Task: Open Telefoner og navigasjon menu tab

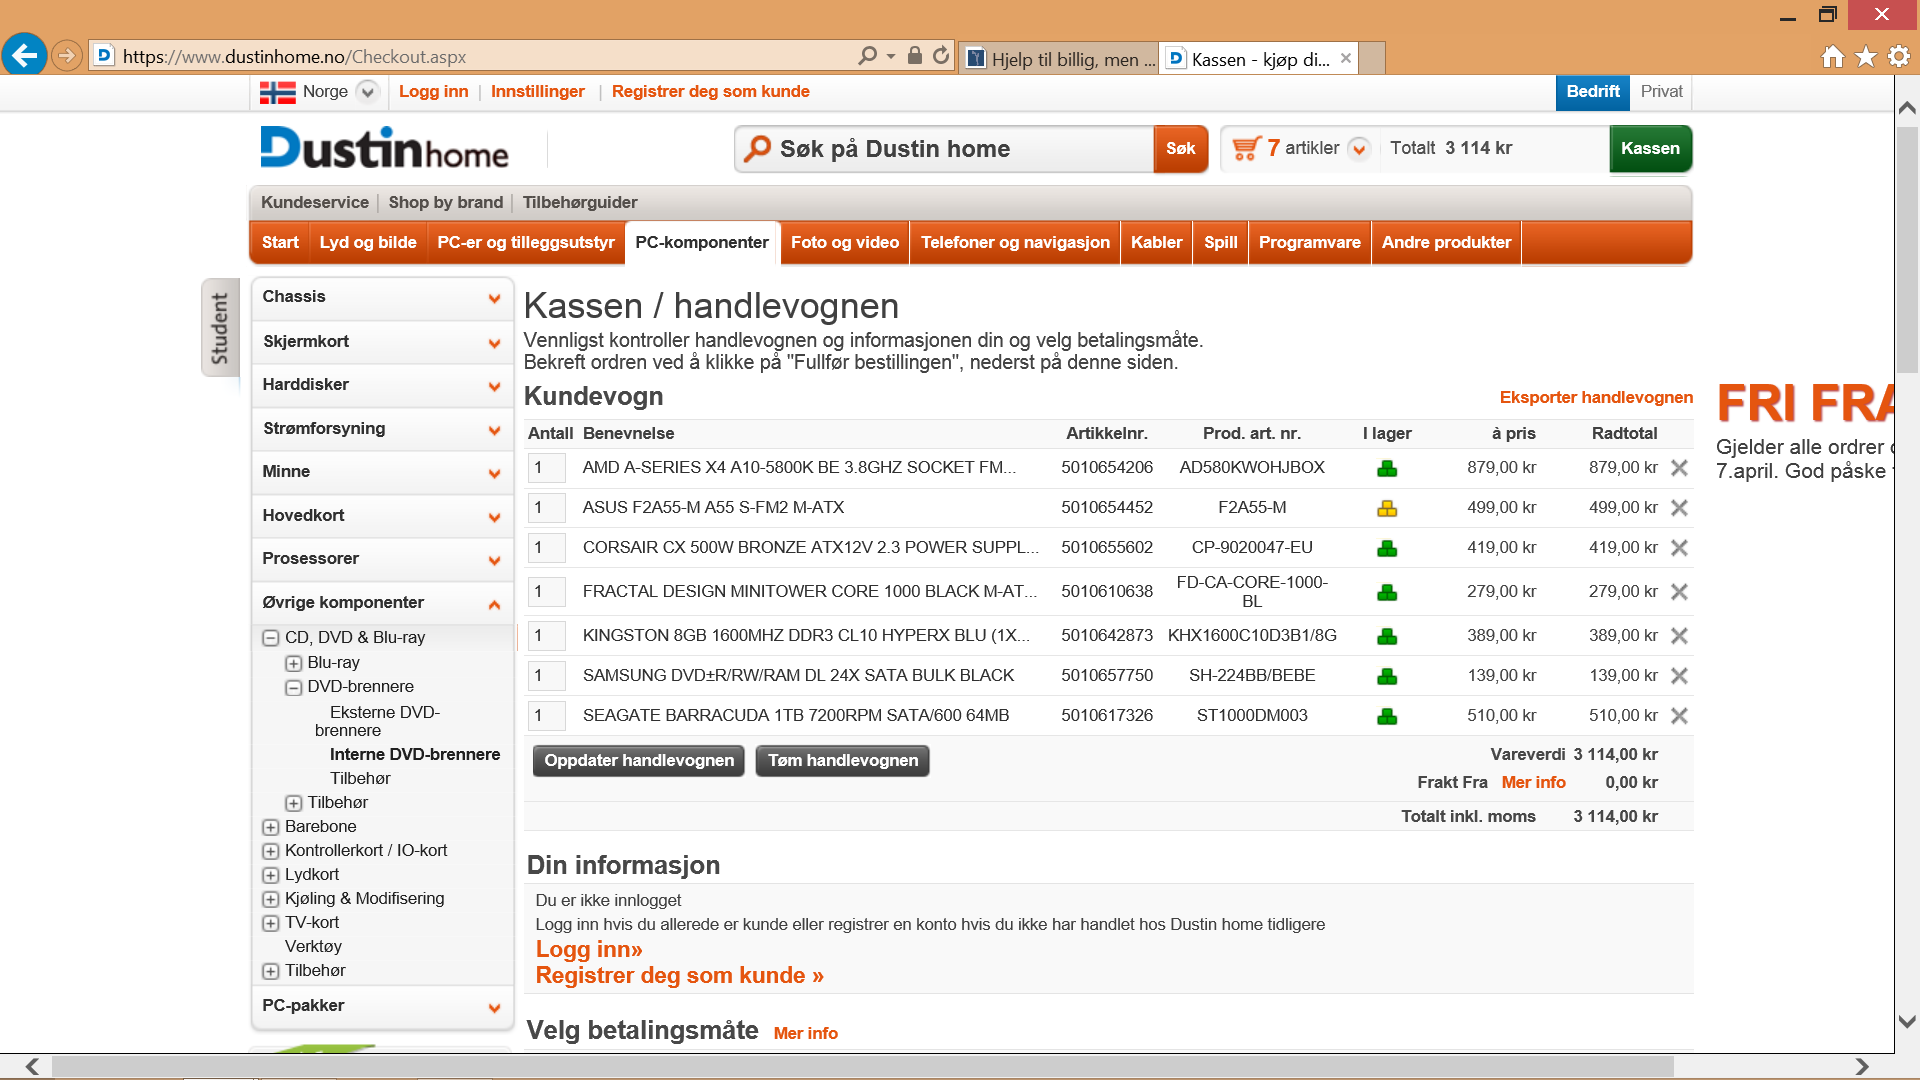Action: 1015,243
